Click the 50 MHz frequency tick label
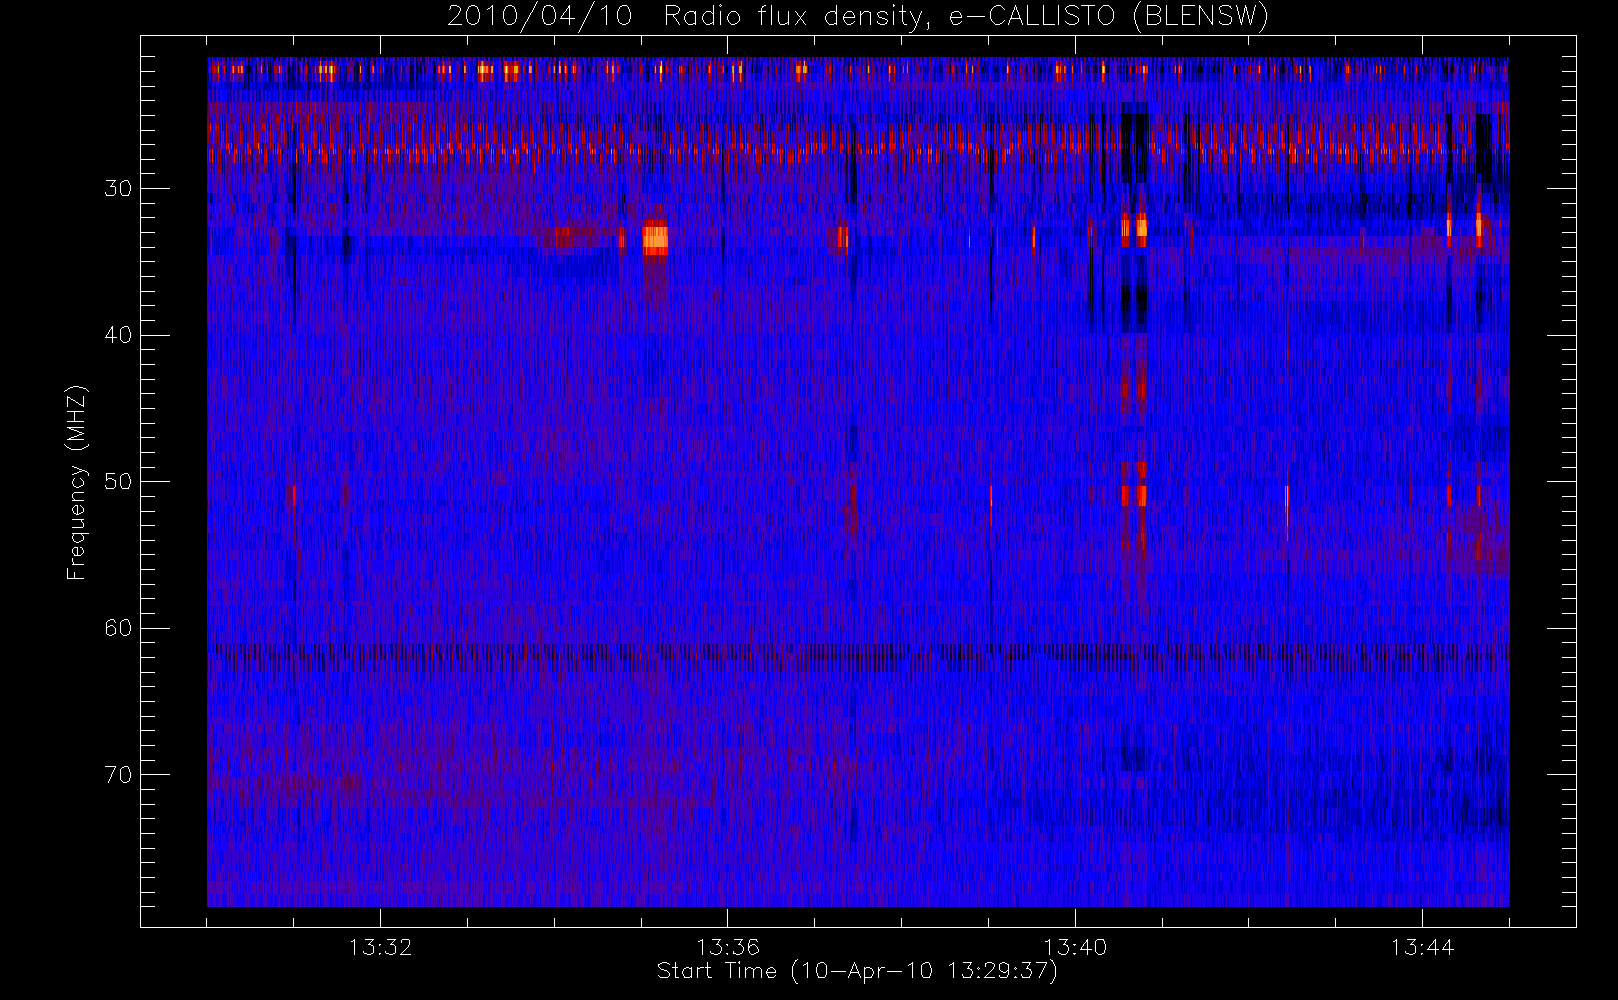 click(118, 482)
